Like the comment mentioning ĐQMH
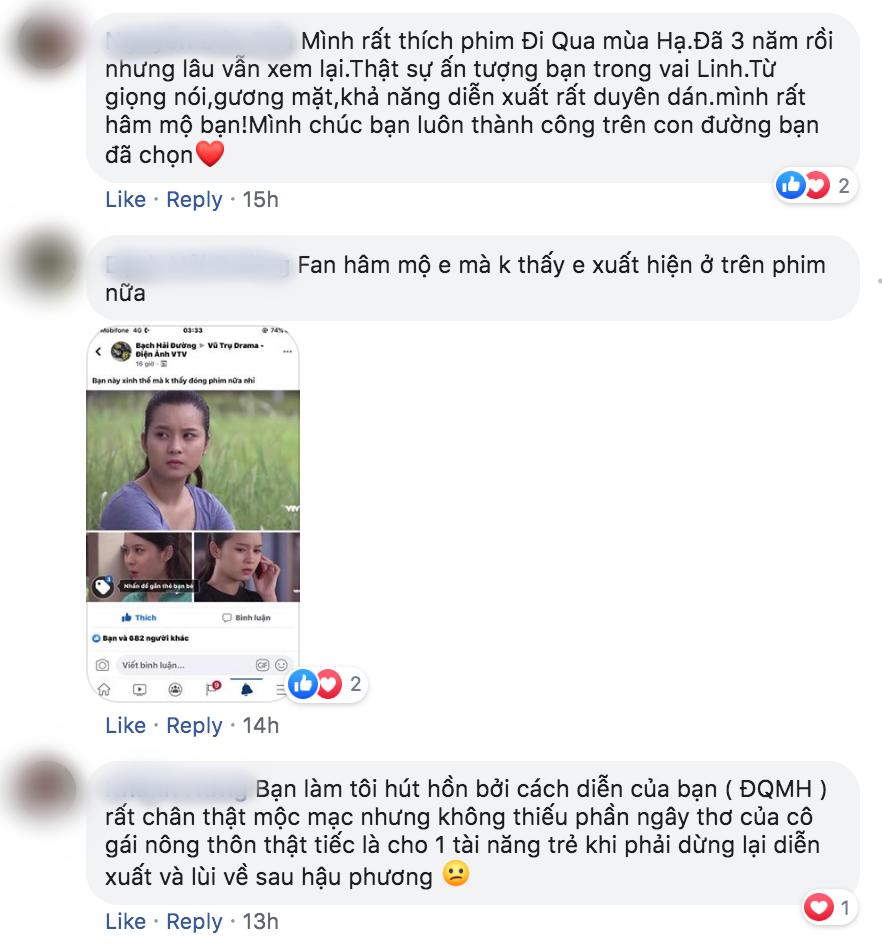 point(125,921)
